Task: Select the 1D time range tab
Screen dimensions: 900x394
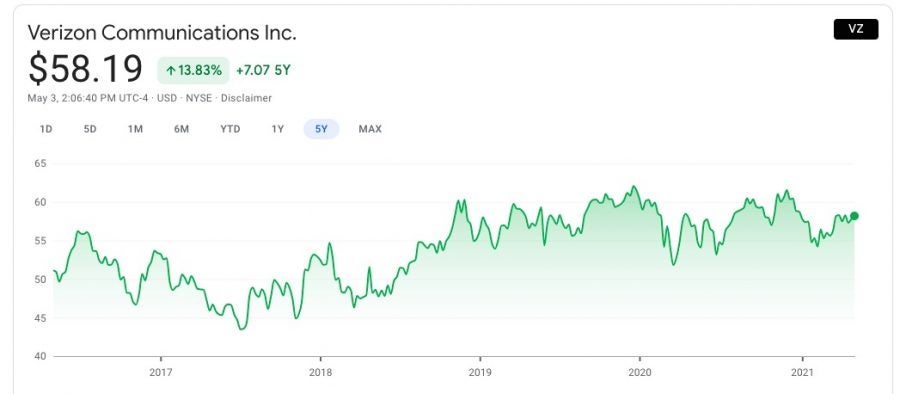Action: click(46, 129)
